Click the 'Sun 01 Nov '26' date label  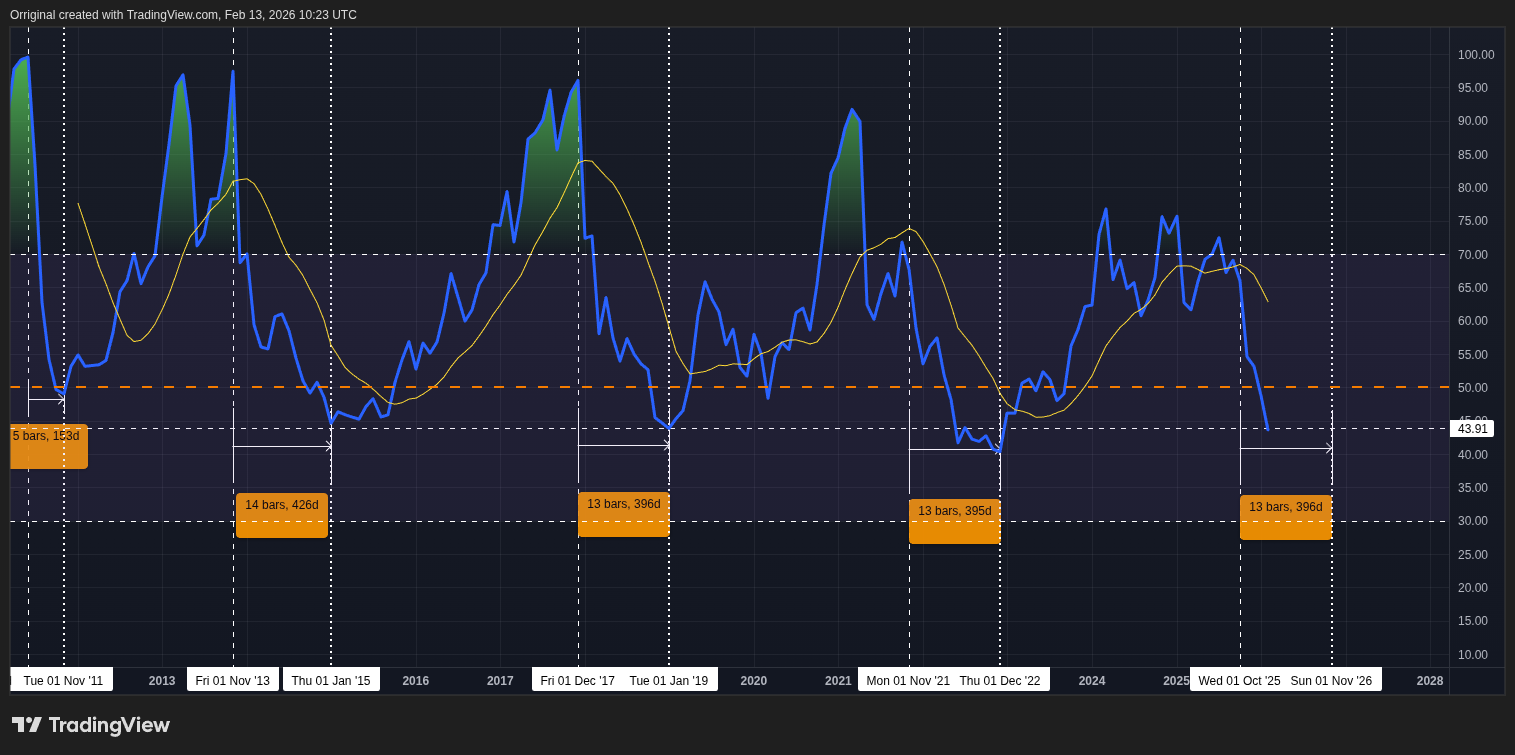[1331, 680]
